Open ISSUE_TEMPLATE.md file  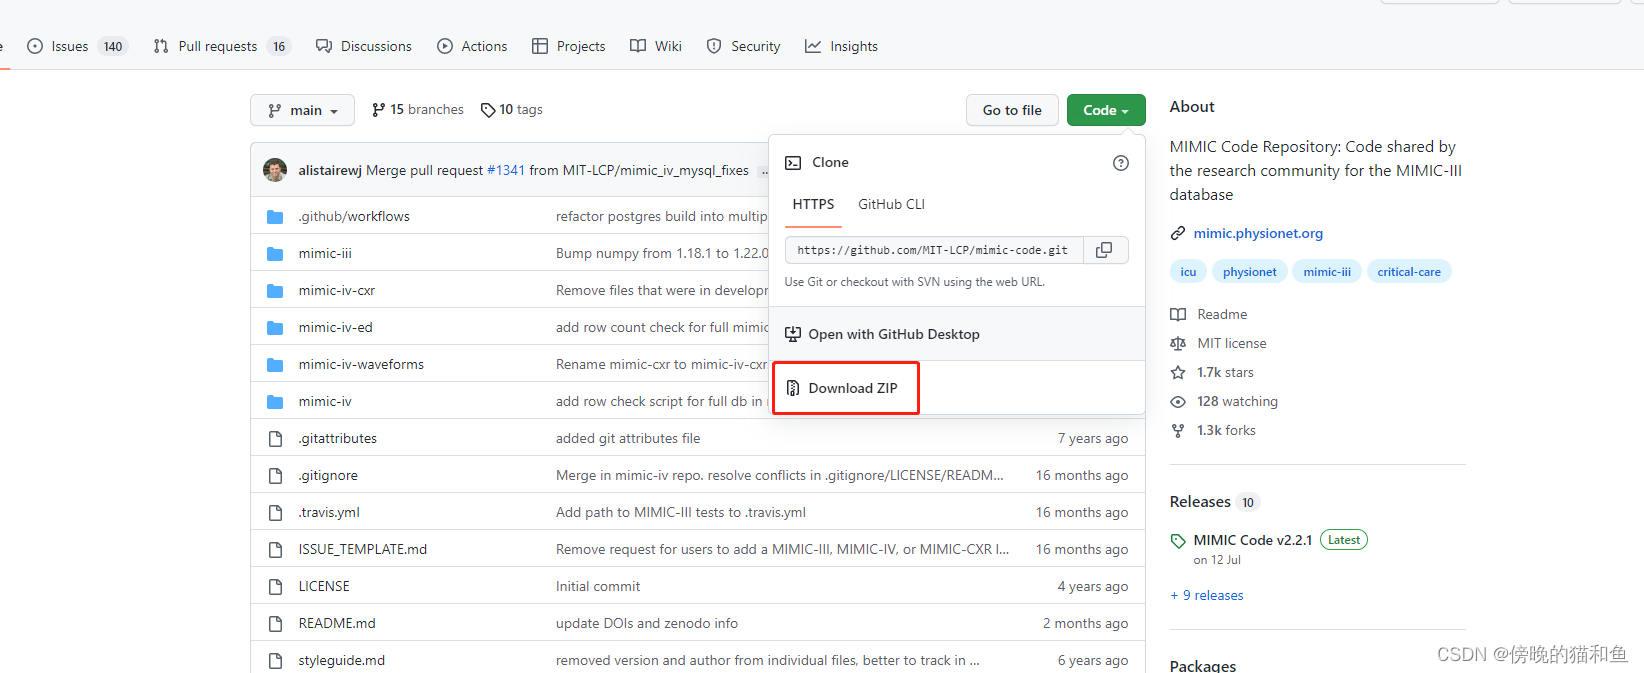[363, 549]
